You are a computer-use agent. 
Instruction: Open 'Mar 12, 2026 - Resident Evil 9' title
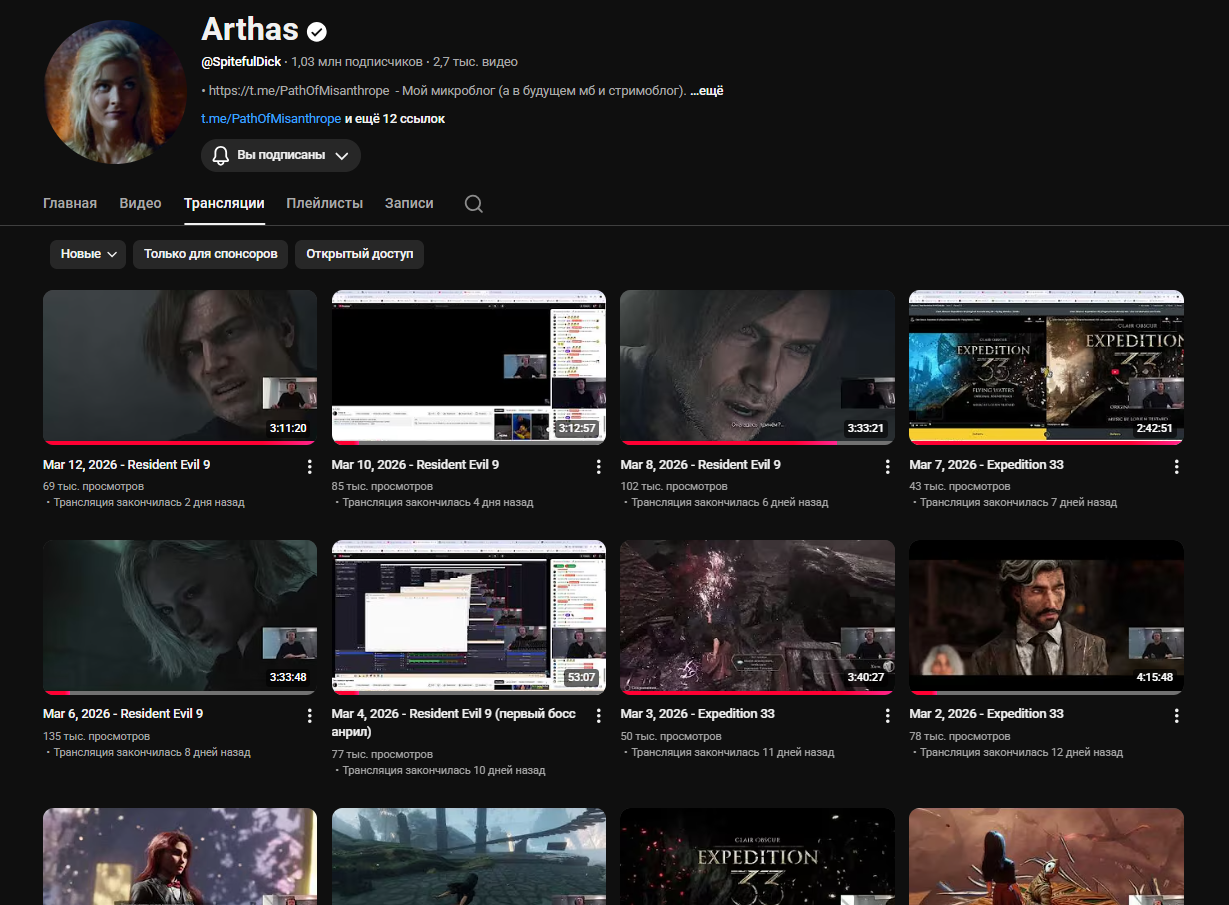tap(127, 465)
